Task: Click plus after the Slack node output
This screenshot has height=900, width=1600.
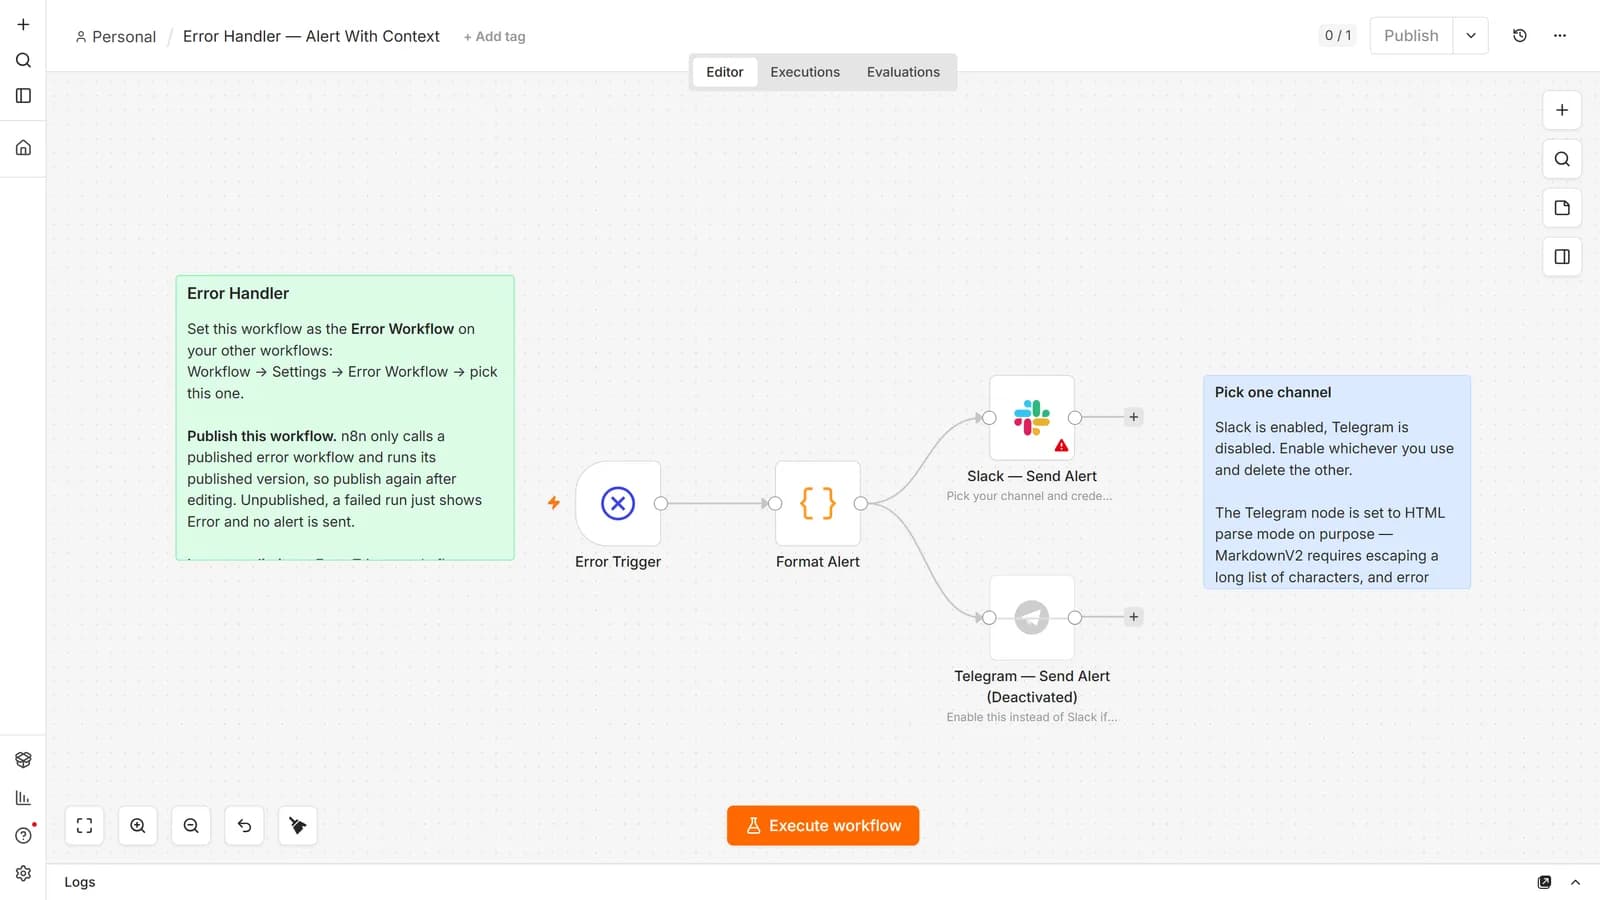Action: pyautogui.click(x=1134, y=417)
